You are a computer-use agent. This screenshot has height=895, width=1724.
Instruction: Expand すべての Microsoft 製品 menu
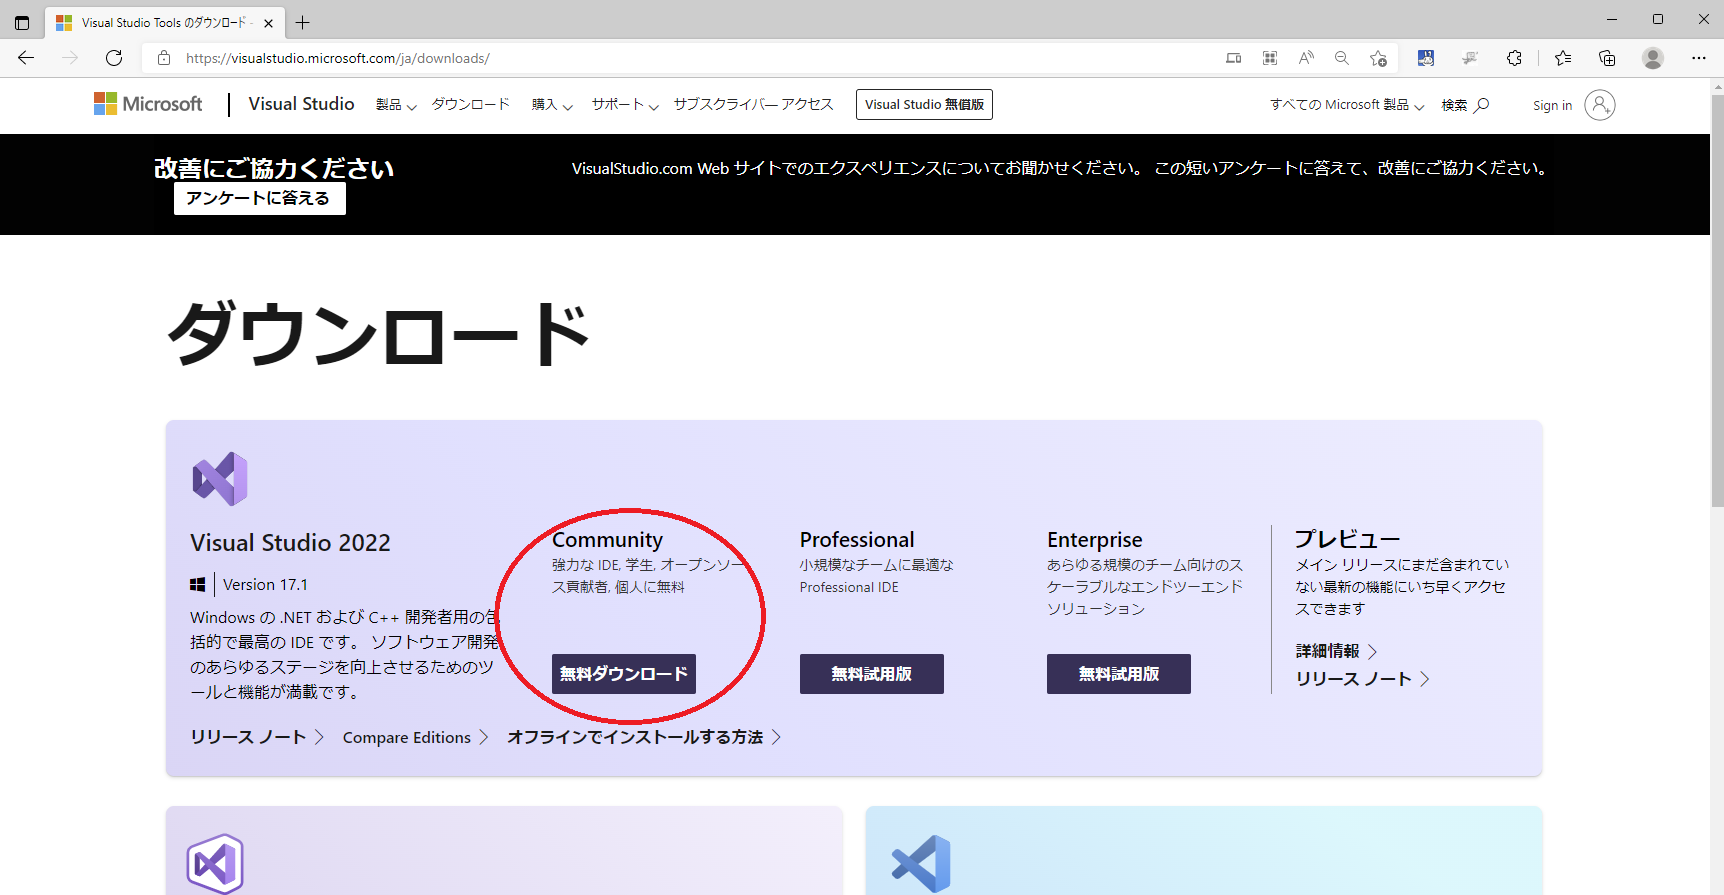pos(1347,105)
